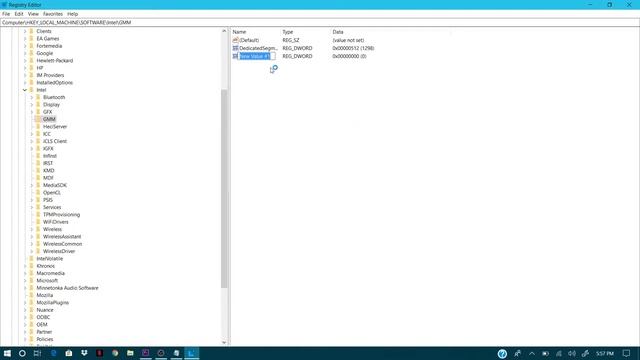Show hidden system tray icons
The height and width of the screenshot is (360, 640).
532,353
